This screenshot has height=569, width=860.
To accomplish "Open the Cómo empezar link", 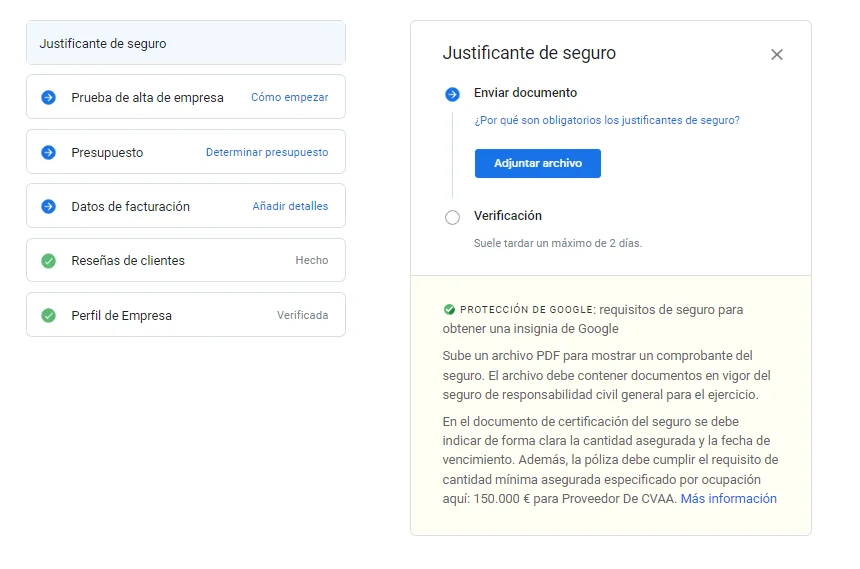I will pos(289,98).
